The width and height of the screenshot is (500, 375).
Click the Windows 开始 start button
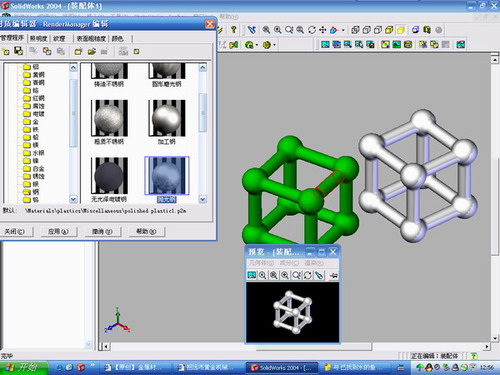[x=23, y=368]
